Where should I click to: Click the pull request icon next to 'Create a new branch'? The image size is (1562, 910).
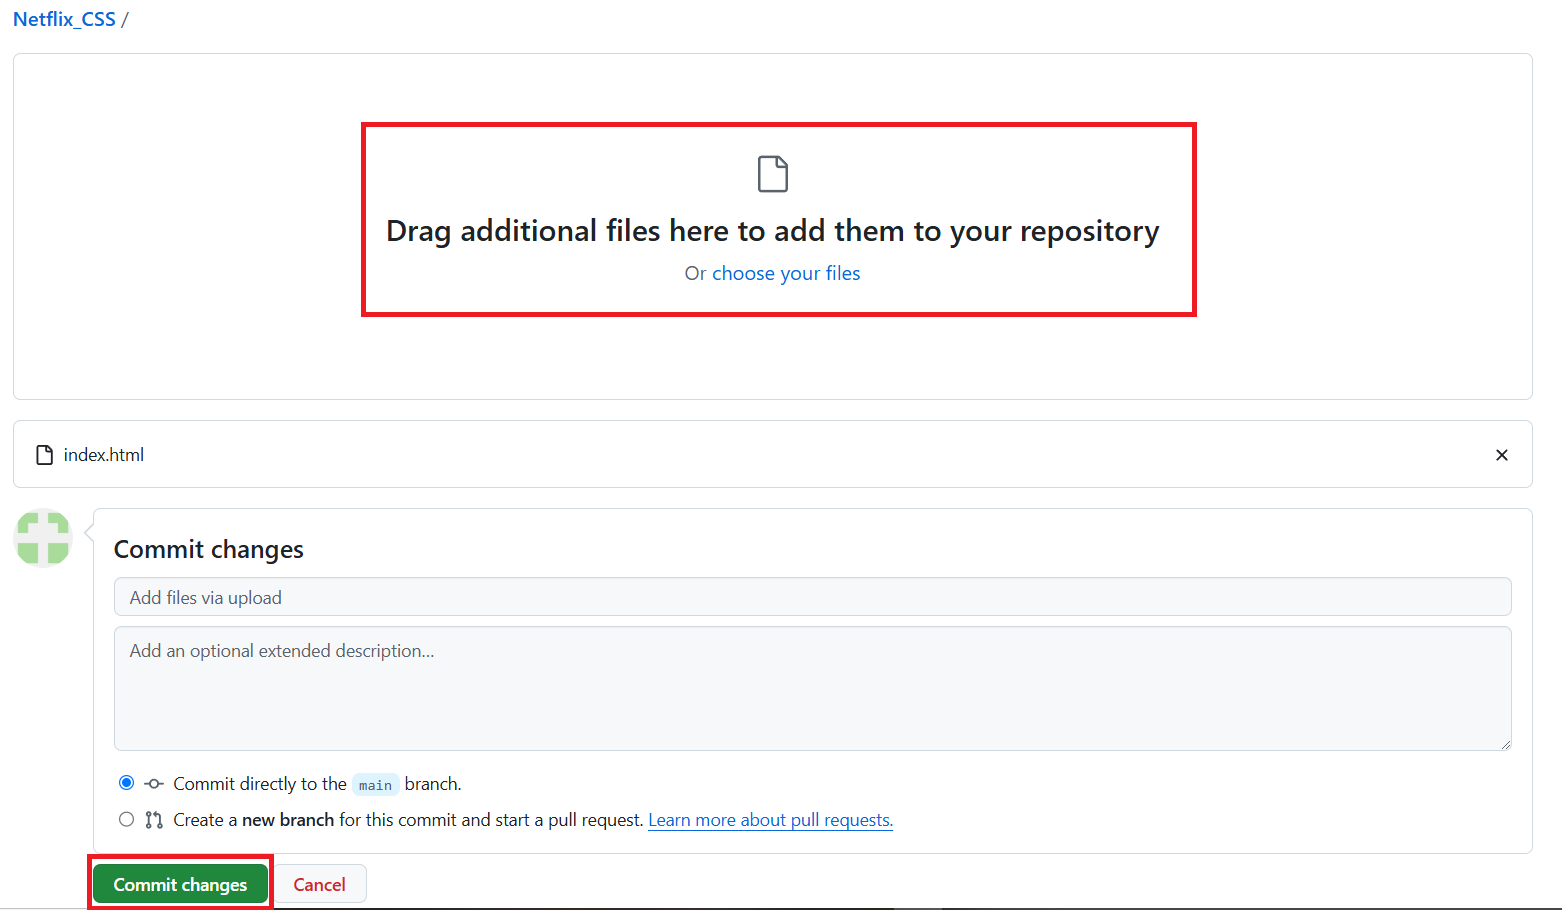click(x=154, y=820)
